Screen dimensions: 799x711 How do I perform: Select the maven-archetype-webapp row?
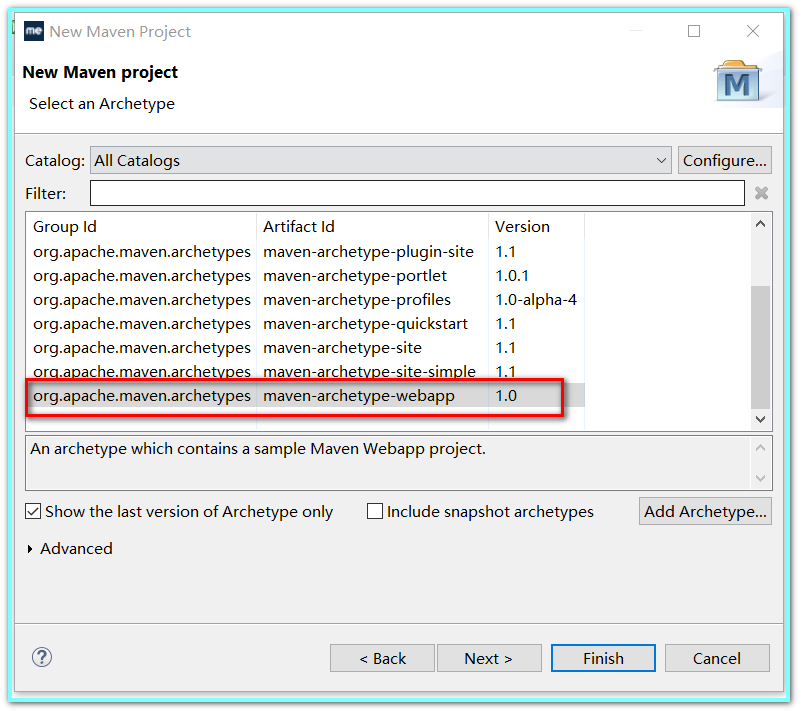click(305, 396)
